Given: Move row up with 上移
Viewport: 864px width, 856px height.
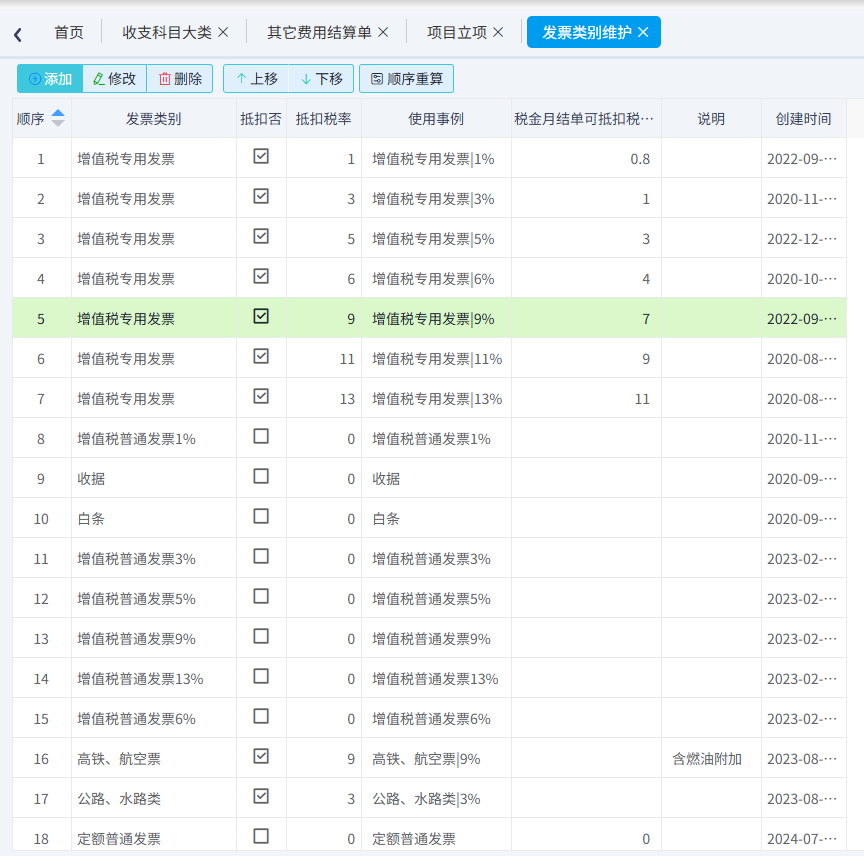Looking at the screenshot, I should [x=256, y=79].
